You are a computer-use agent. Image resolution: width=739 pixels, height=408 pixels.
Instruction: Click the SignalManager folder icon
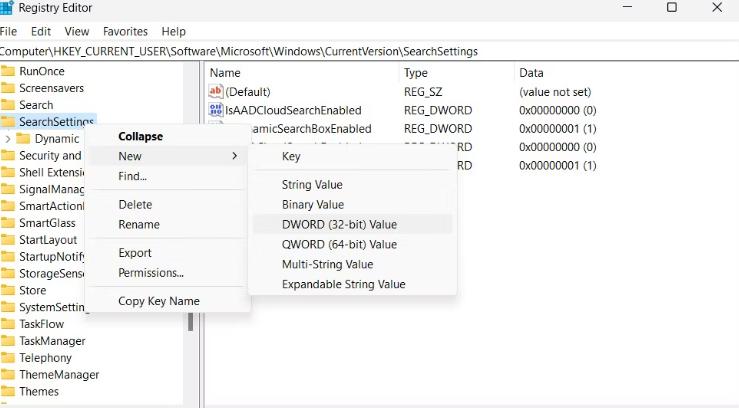coord(8,189)
